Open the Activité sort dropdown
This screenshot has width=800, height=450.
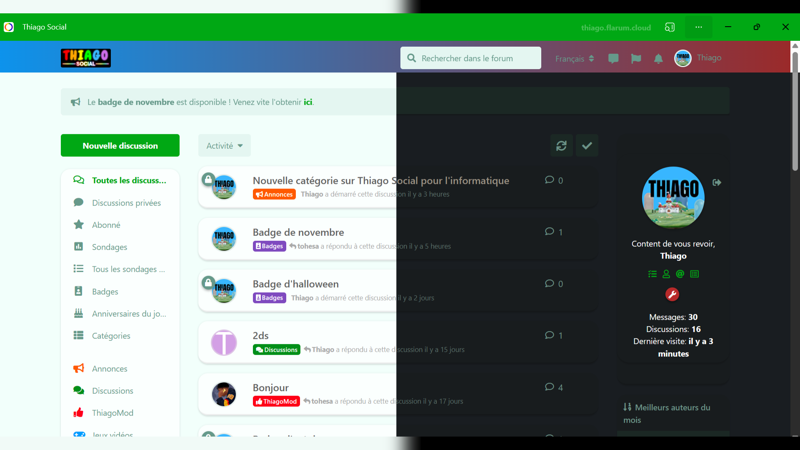(224, 146)
